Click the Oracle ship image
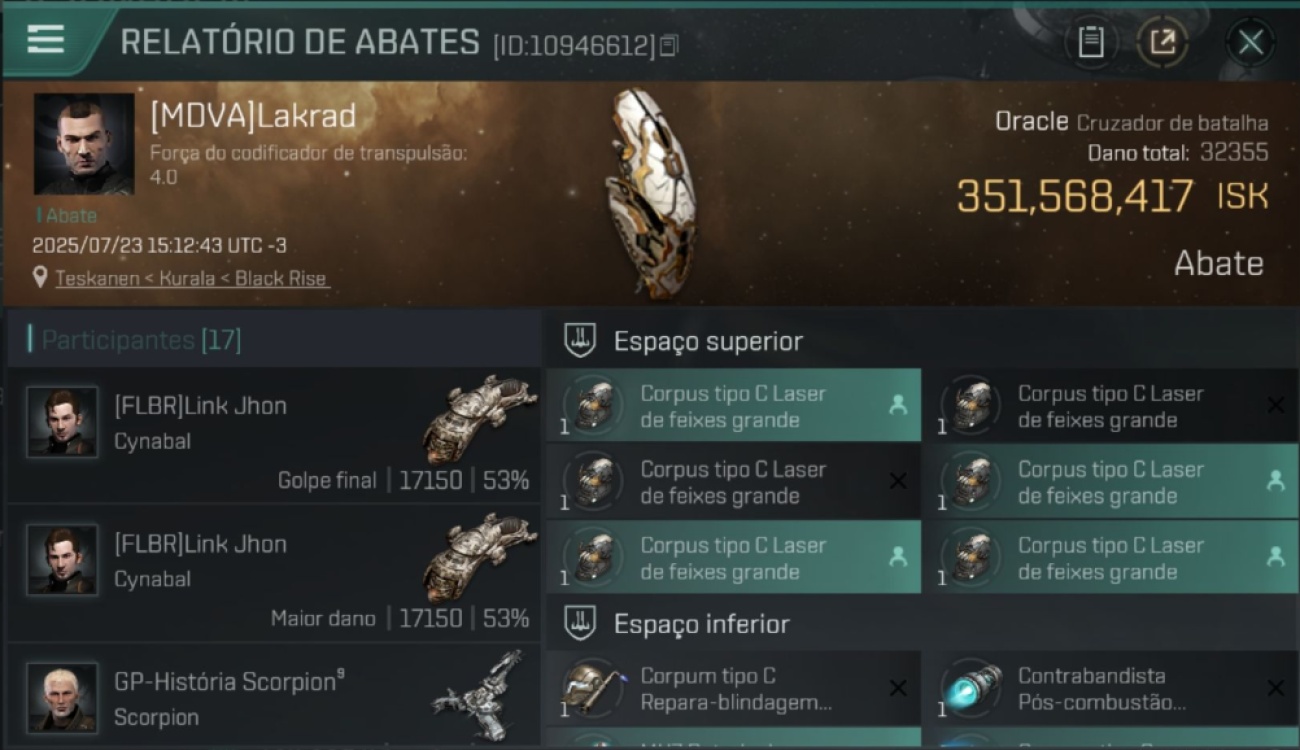This screenshot has height=750, width=1300. point(650,194)
